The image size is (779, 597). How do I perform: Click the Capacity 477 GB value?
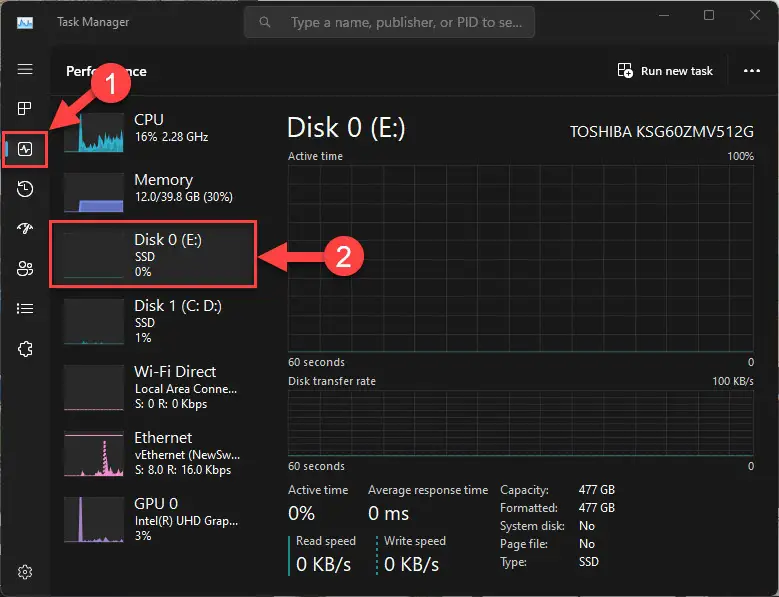point(597,490)
